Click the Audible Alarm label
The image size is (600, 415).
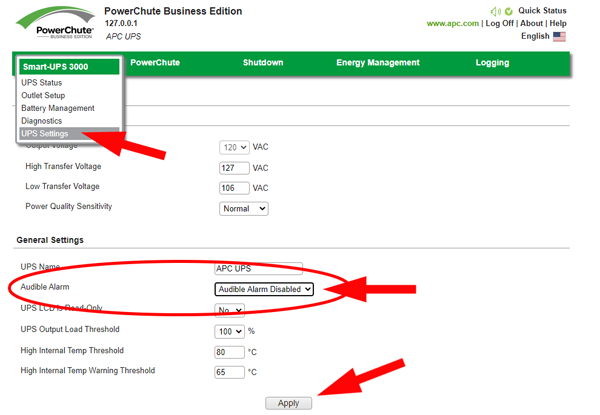pos(45,287)
